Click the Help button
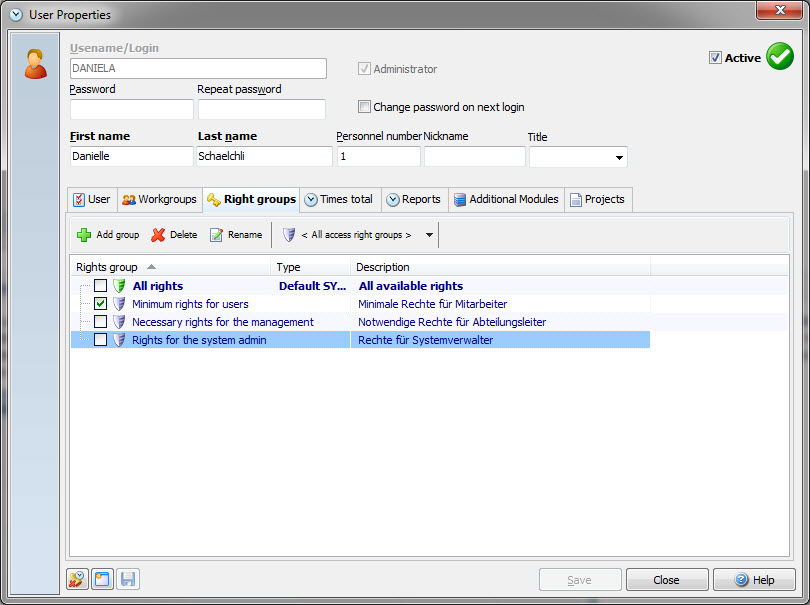This screenshot has width=810, height=605. (x=754, y=580)
